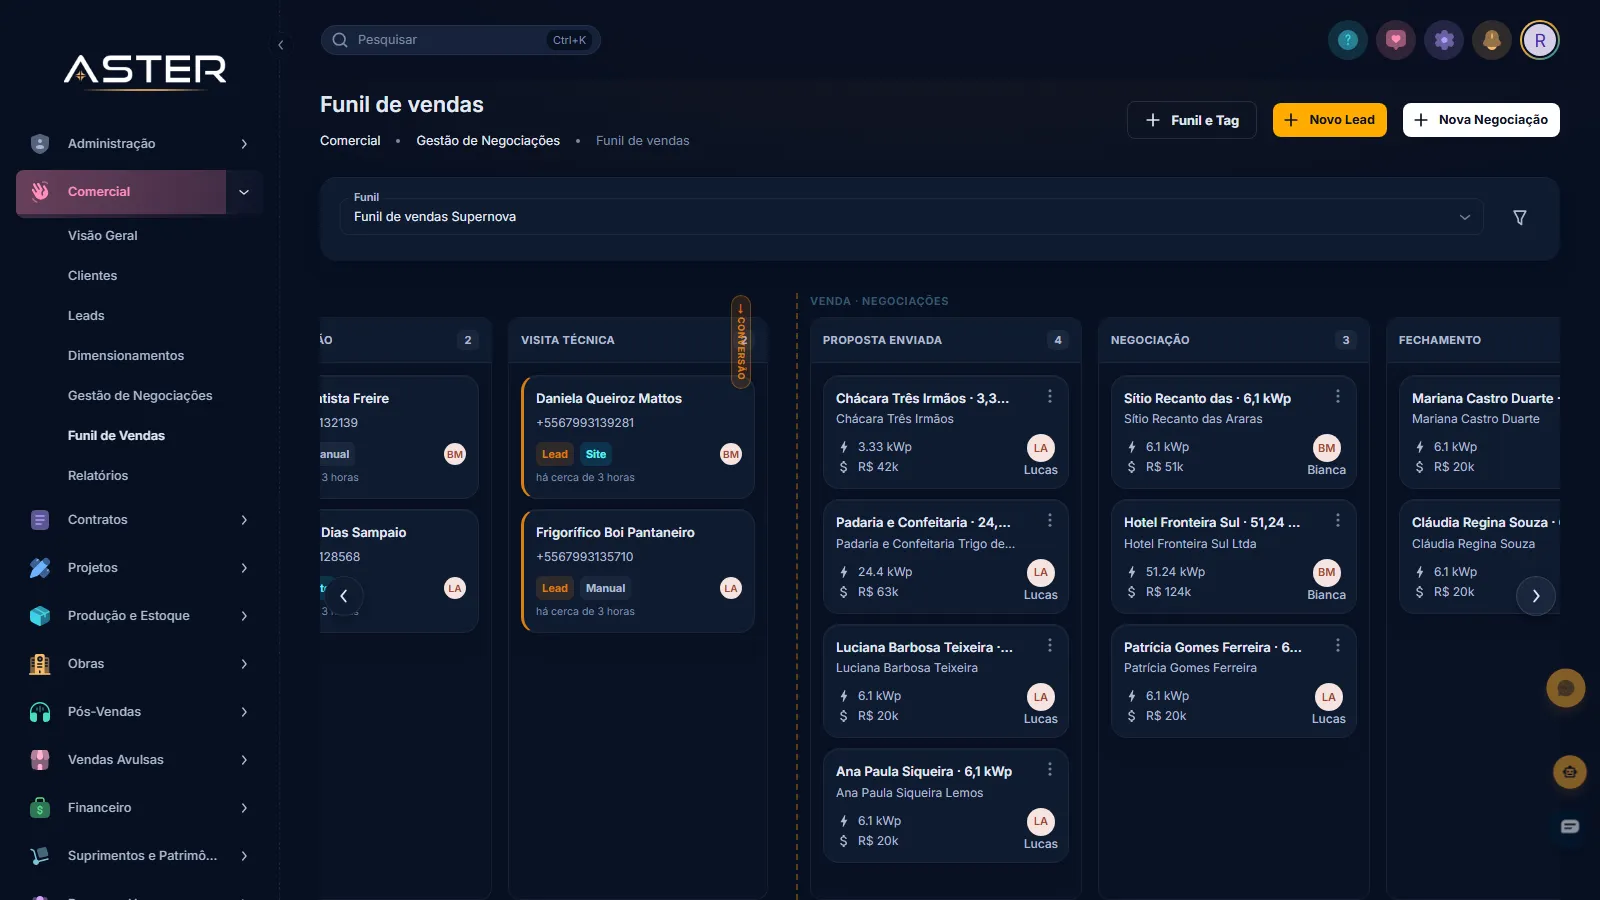Image resolution: width=1600 pixels, height=900 pixels.
Task: Click the Pesquisar search field
Action: point(460,40)
